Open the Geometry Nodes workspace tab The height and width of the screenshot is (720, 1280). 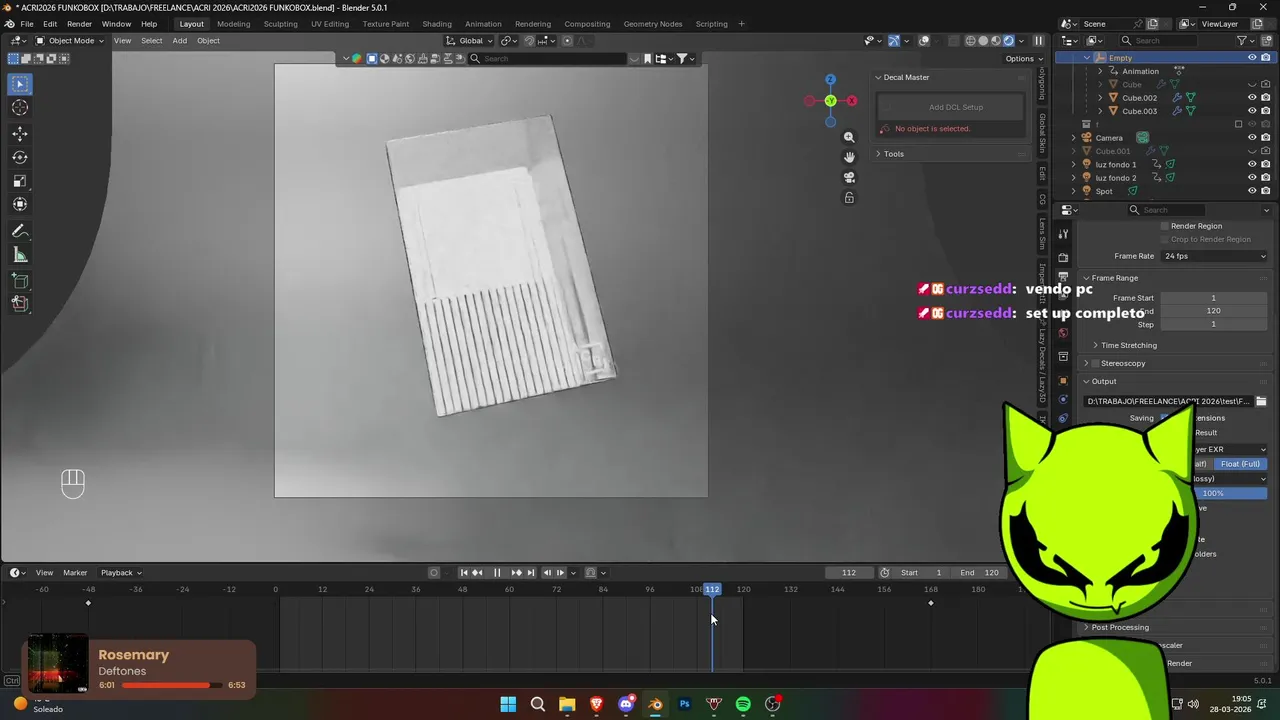pos(652,24)
